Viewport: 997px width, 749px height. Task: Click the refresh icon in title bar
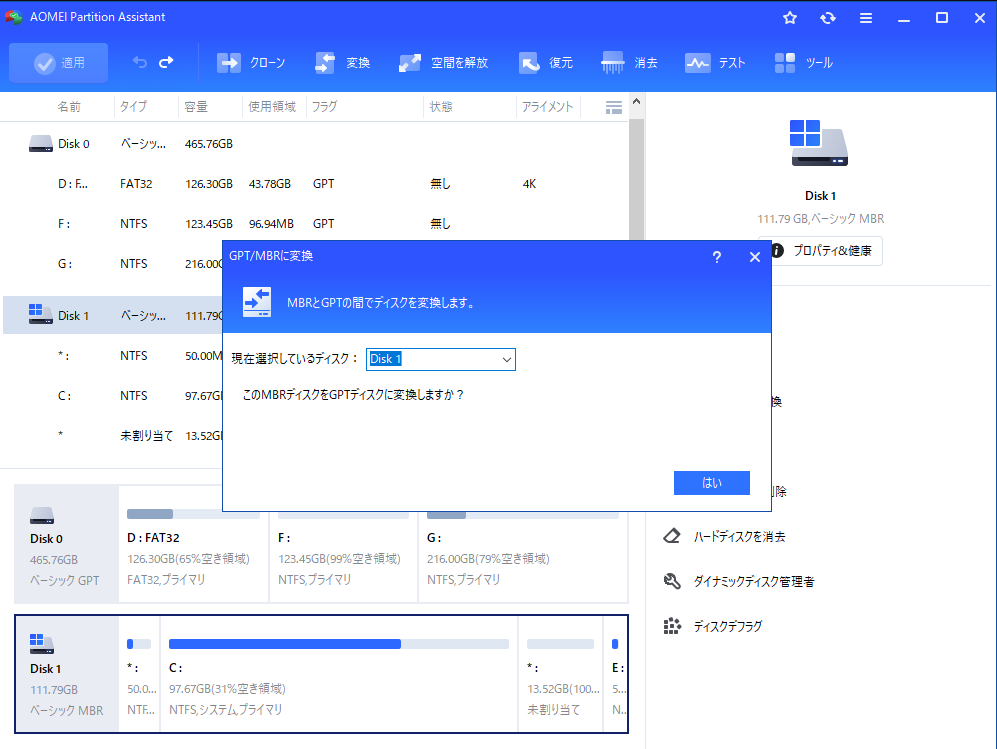click(828, 18)
